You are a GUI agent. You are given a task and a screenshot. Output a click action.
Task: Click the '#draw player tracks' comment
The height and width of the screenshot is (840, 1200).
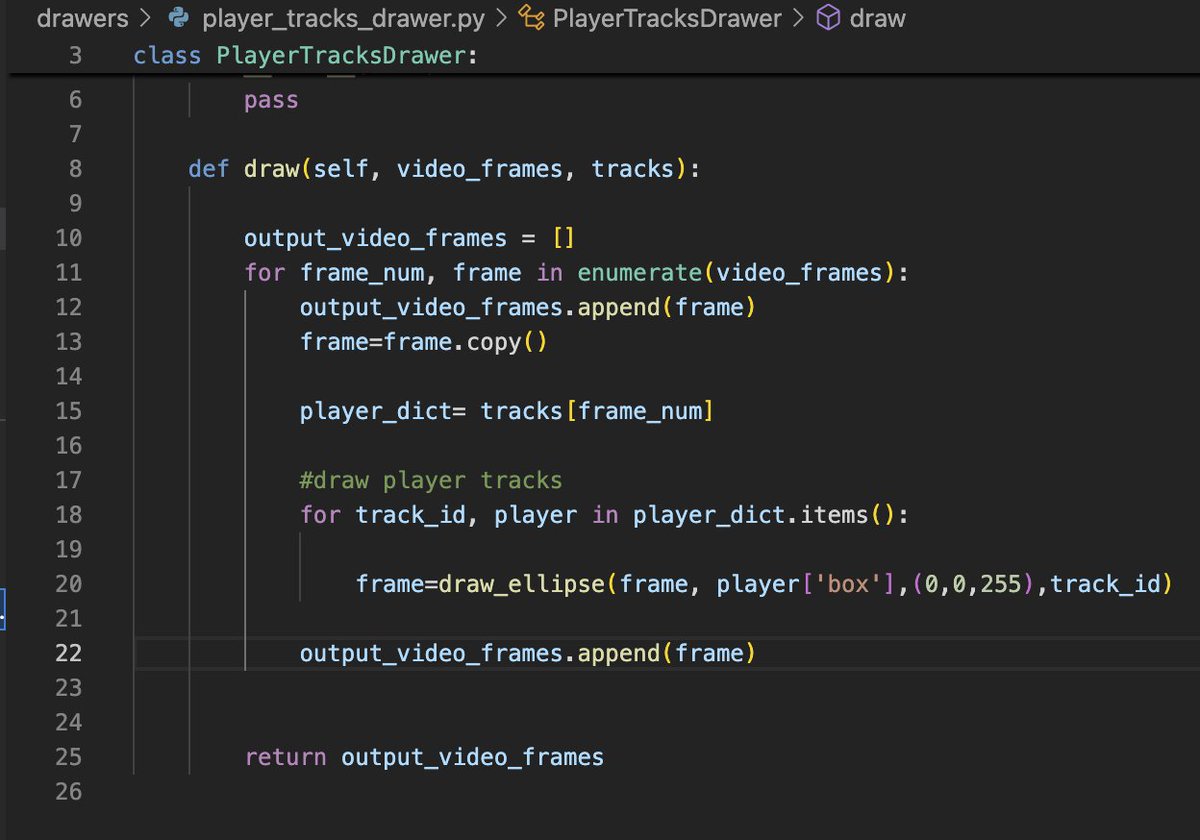(431, 480)
